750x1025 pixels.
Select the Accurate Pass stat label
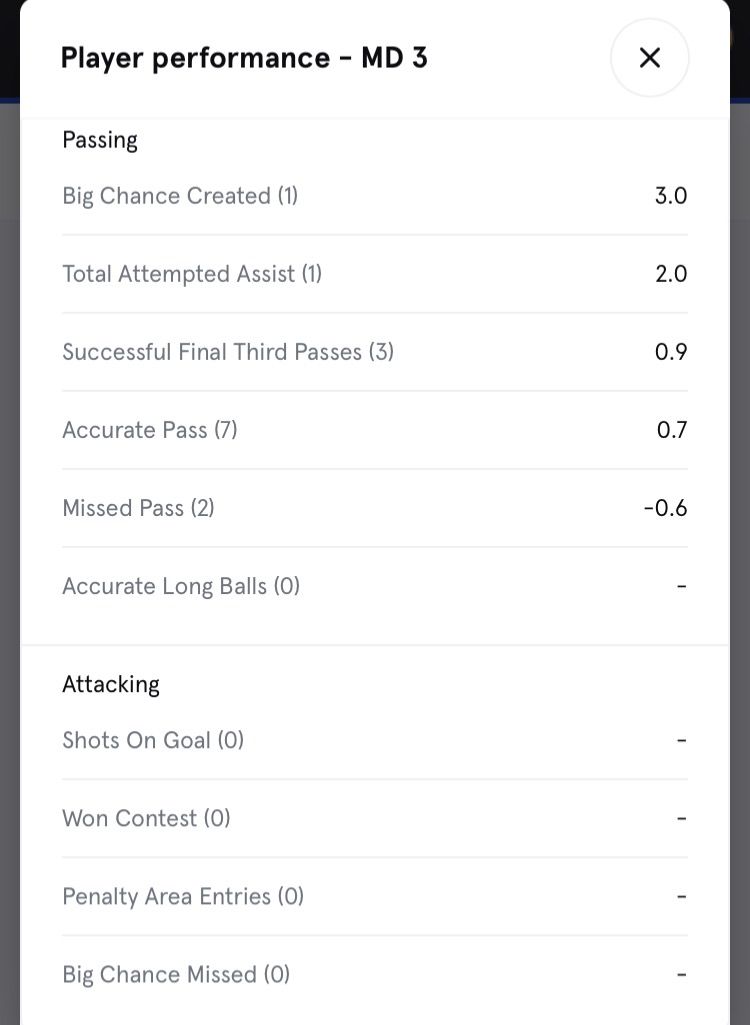(150, 430)
